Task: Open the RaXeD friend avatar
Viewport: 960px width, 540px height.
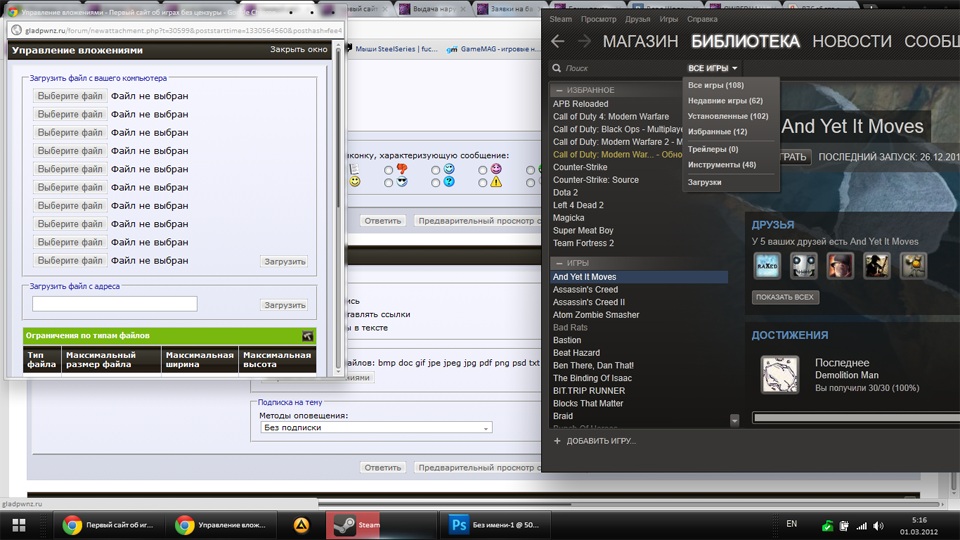Action: click(767, 266)
